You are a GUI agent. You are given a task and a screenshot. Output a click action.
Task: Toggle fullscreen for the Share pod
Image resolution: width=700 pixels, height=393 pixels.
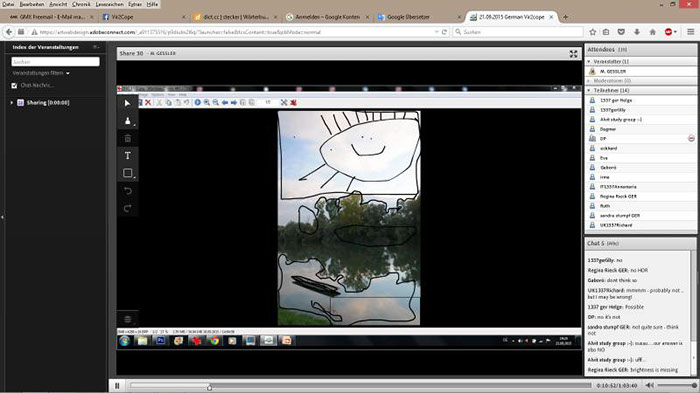[x=573, y=54]
